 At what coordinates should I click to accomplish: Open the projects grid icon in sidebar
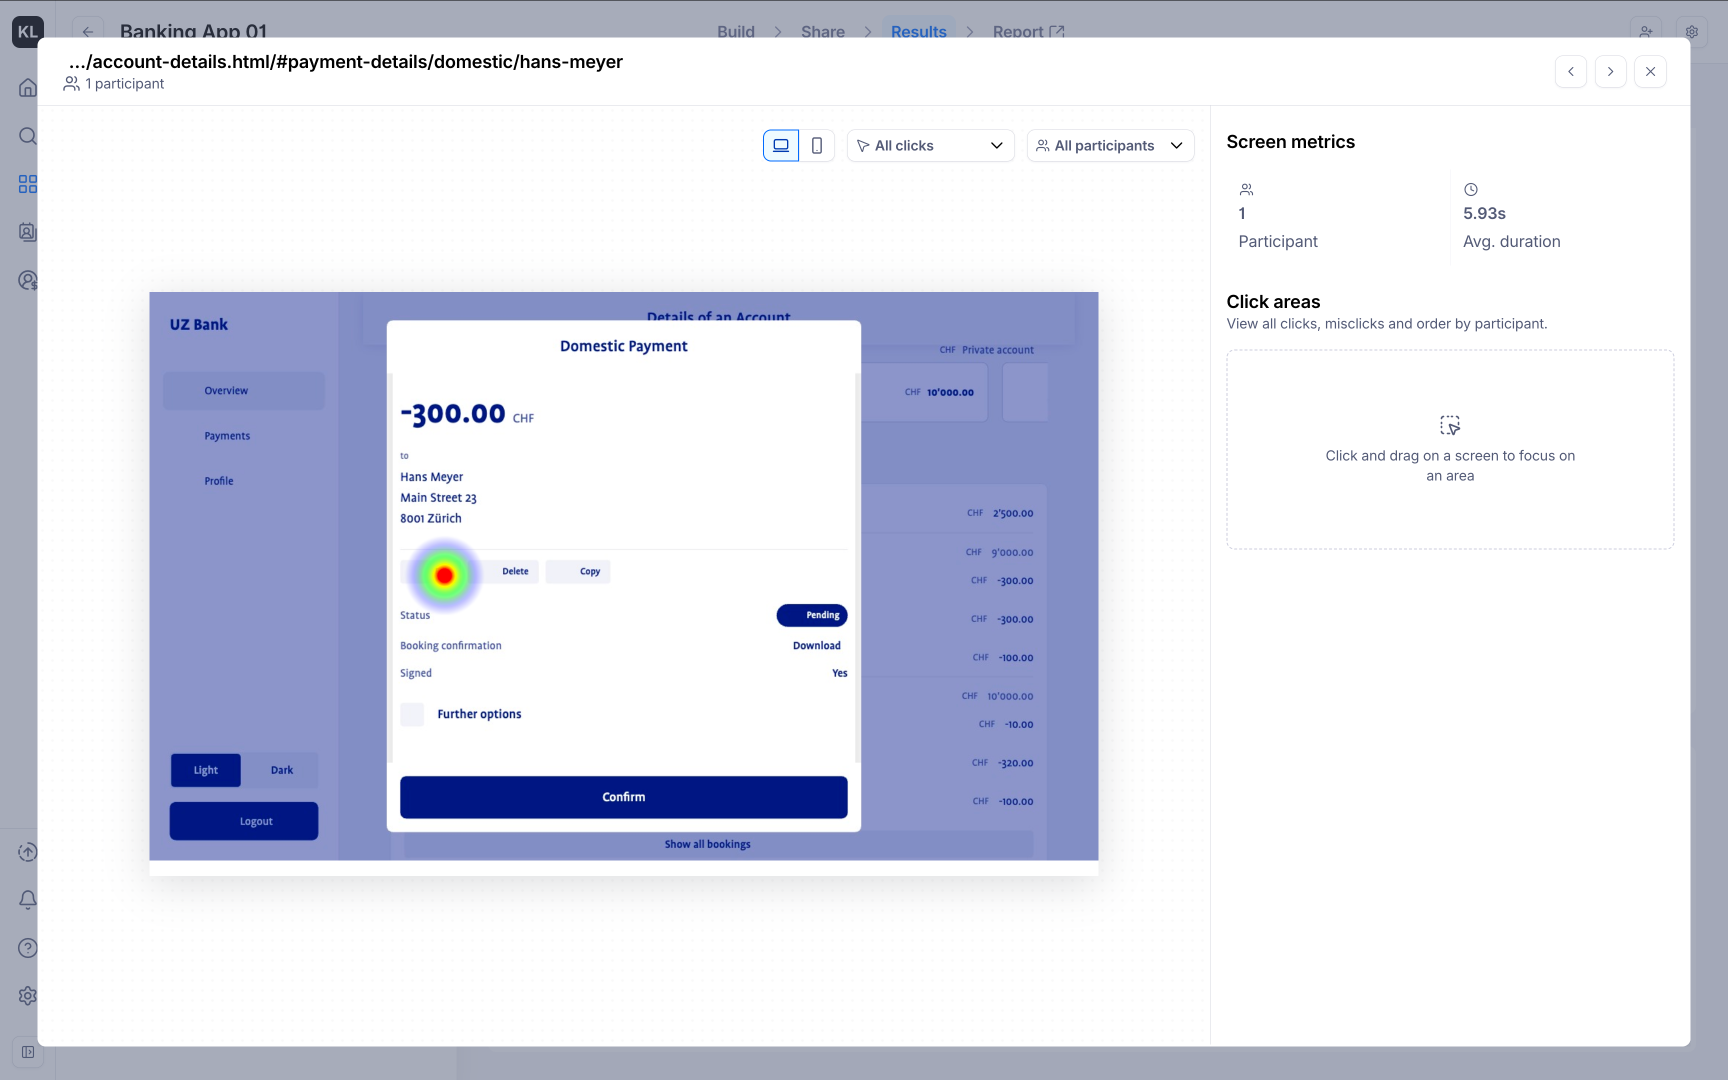point(28,184)
